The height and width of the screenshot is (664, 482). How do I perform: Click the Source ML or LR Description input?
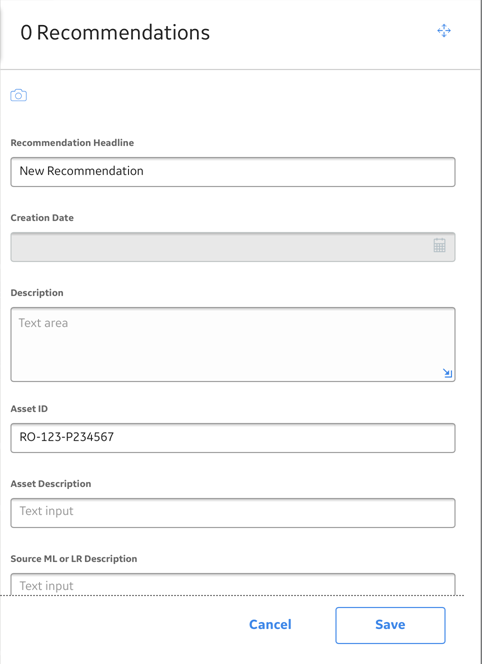(x=233, y=584)
